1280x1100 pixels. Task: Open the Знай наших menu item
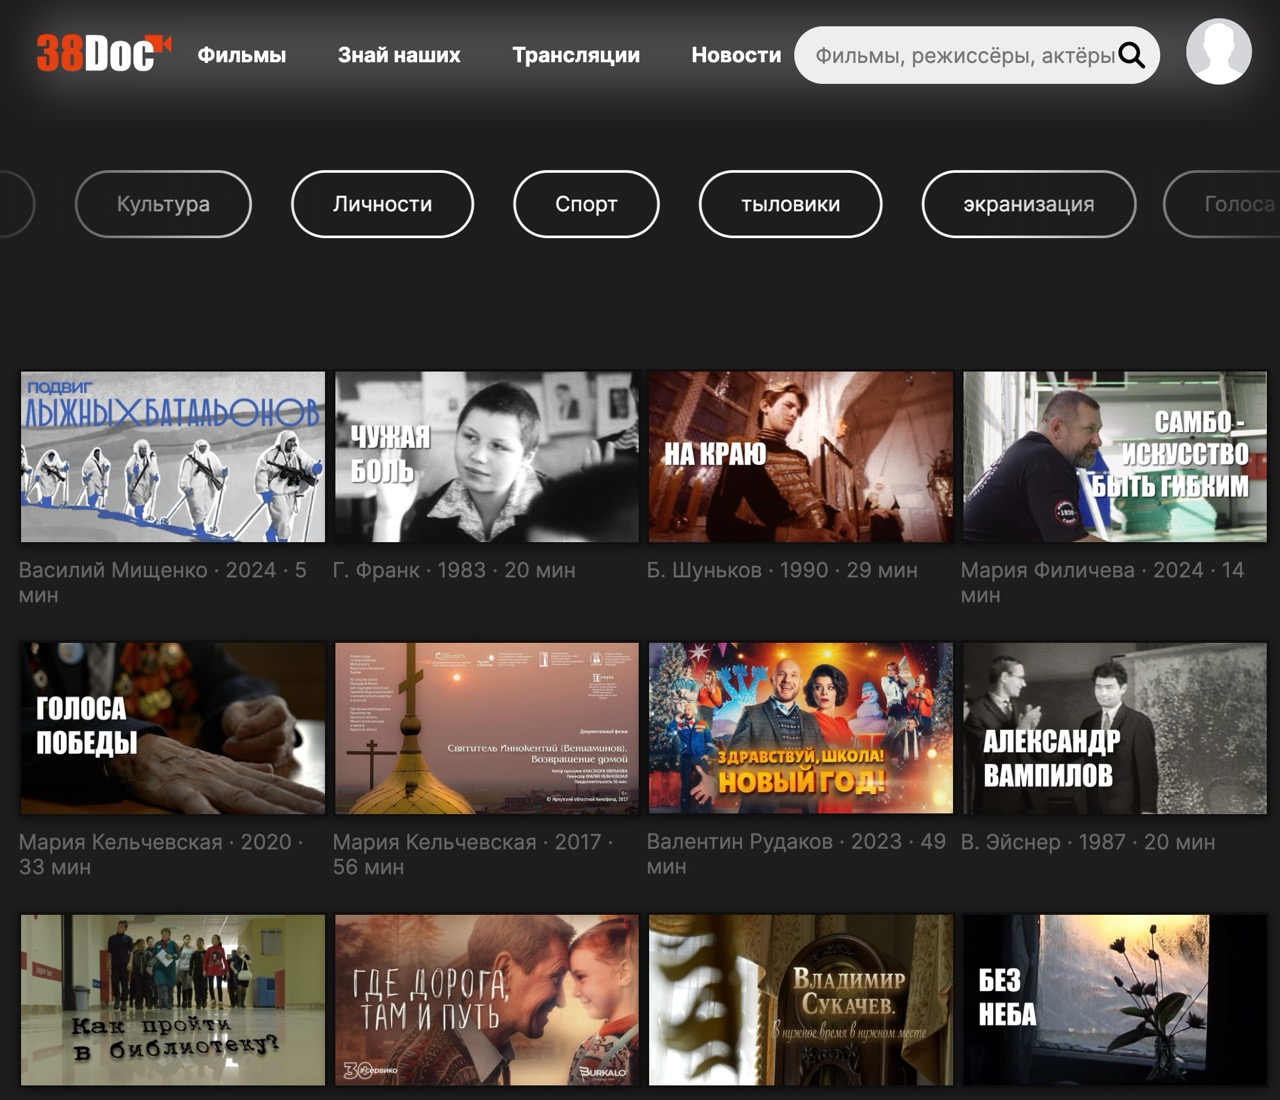(x=399, y=55)
